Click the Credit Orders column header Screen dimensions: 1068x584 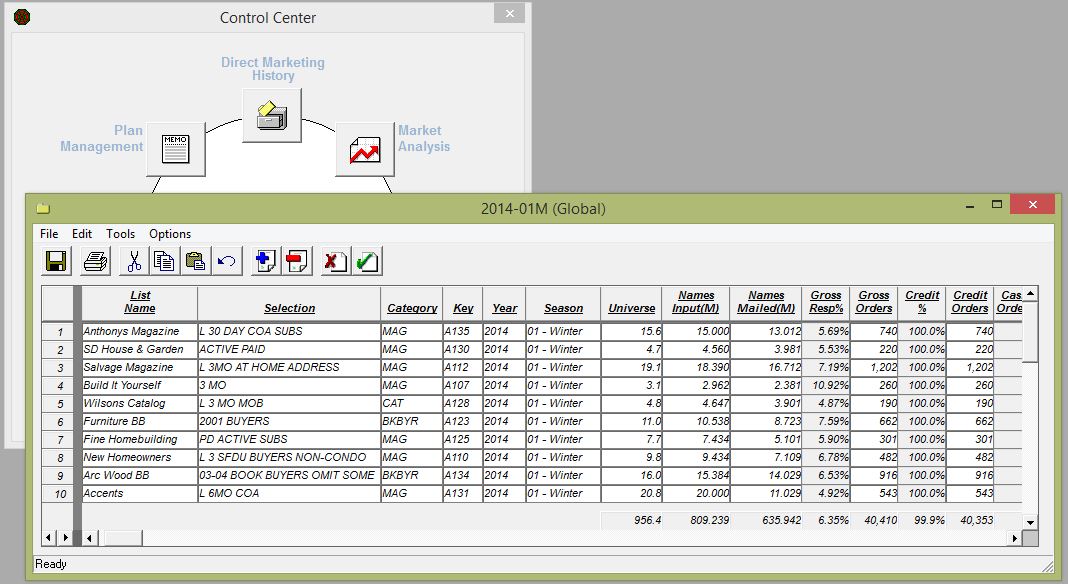click(970, 303)
